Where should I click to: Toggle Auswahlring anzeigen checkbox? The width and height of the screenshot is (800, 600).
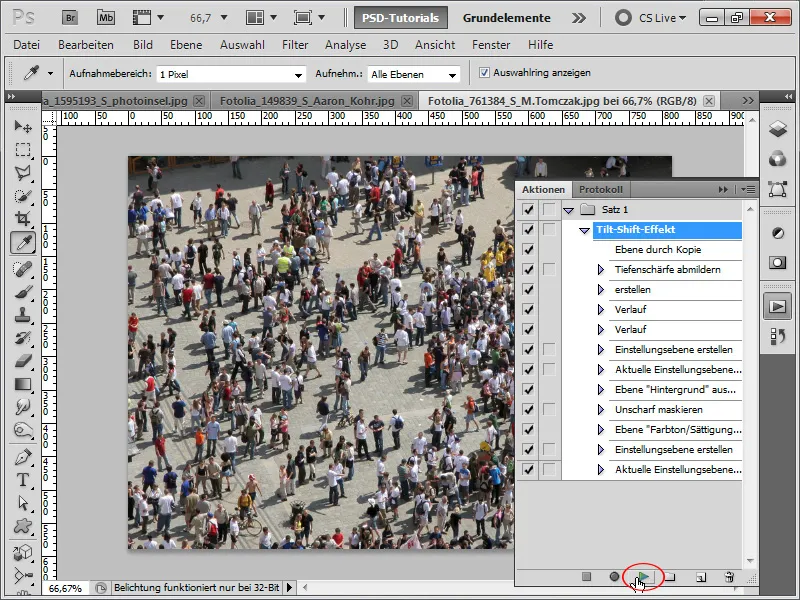[484, 72]
